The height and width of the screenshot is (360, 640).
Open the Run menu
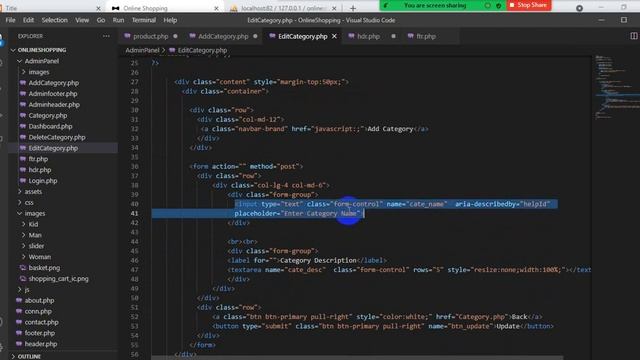[x=118, y=20]
